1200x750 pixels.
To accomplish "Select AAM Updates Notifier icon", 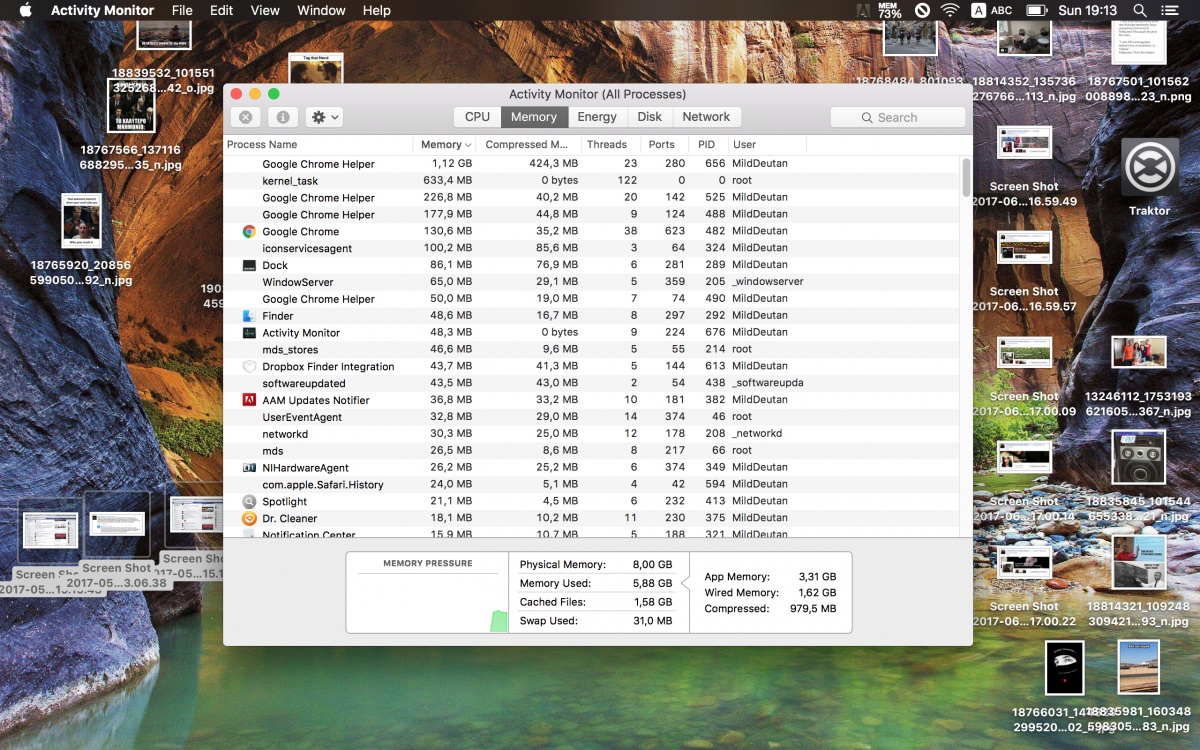I will [x=249, y=400].
